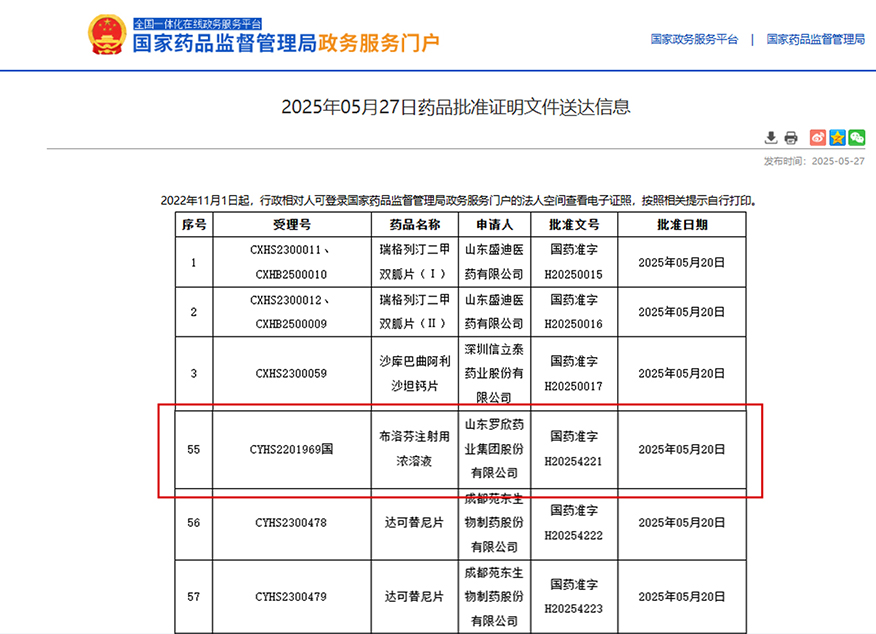Select approval number 国药准字H20254221
Viewport: 876px width, 634px height.
(572, 450)
